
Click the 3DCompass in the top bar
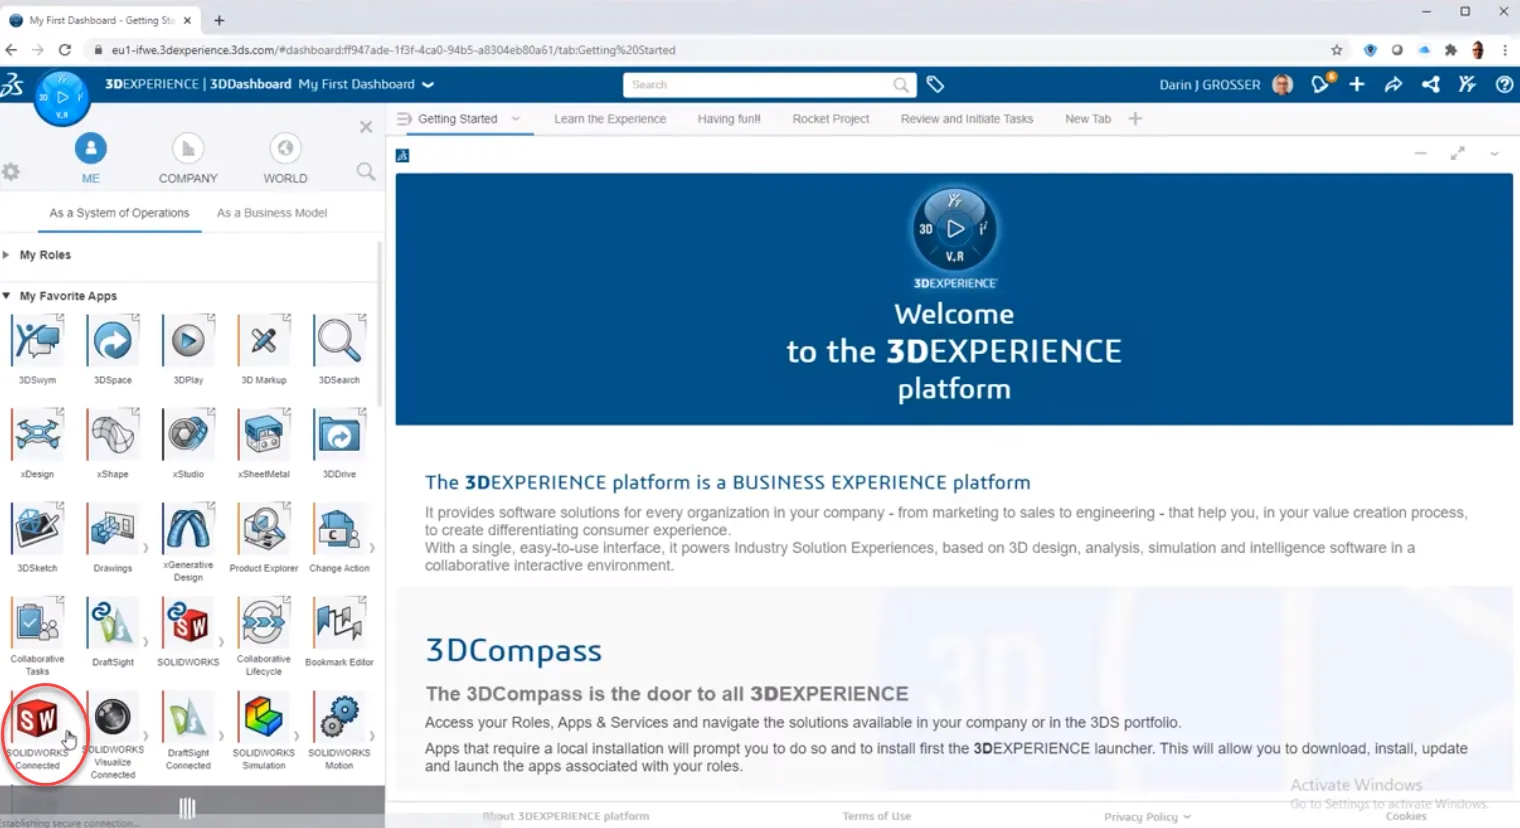coord(62,97)
